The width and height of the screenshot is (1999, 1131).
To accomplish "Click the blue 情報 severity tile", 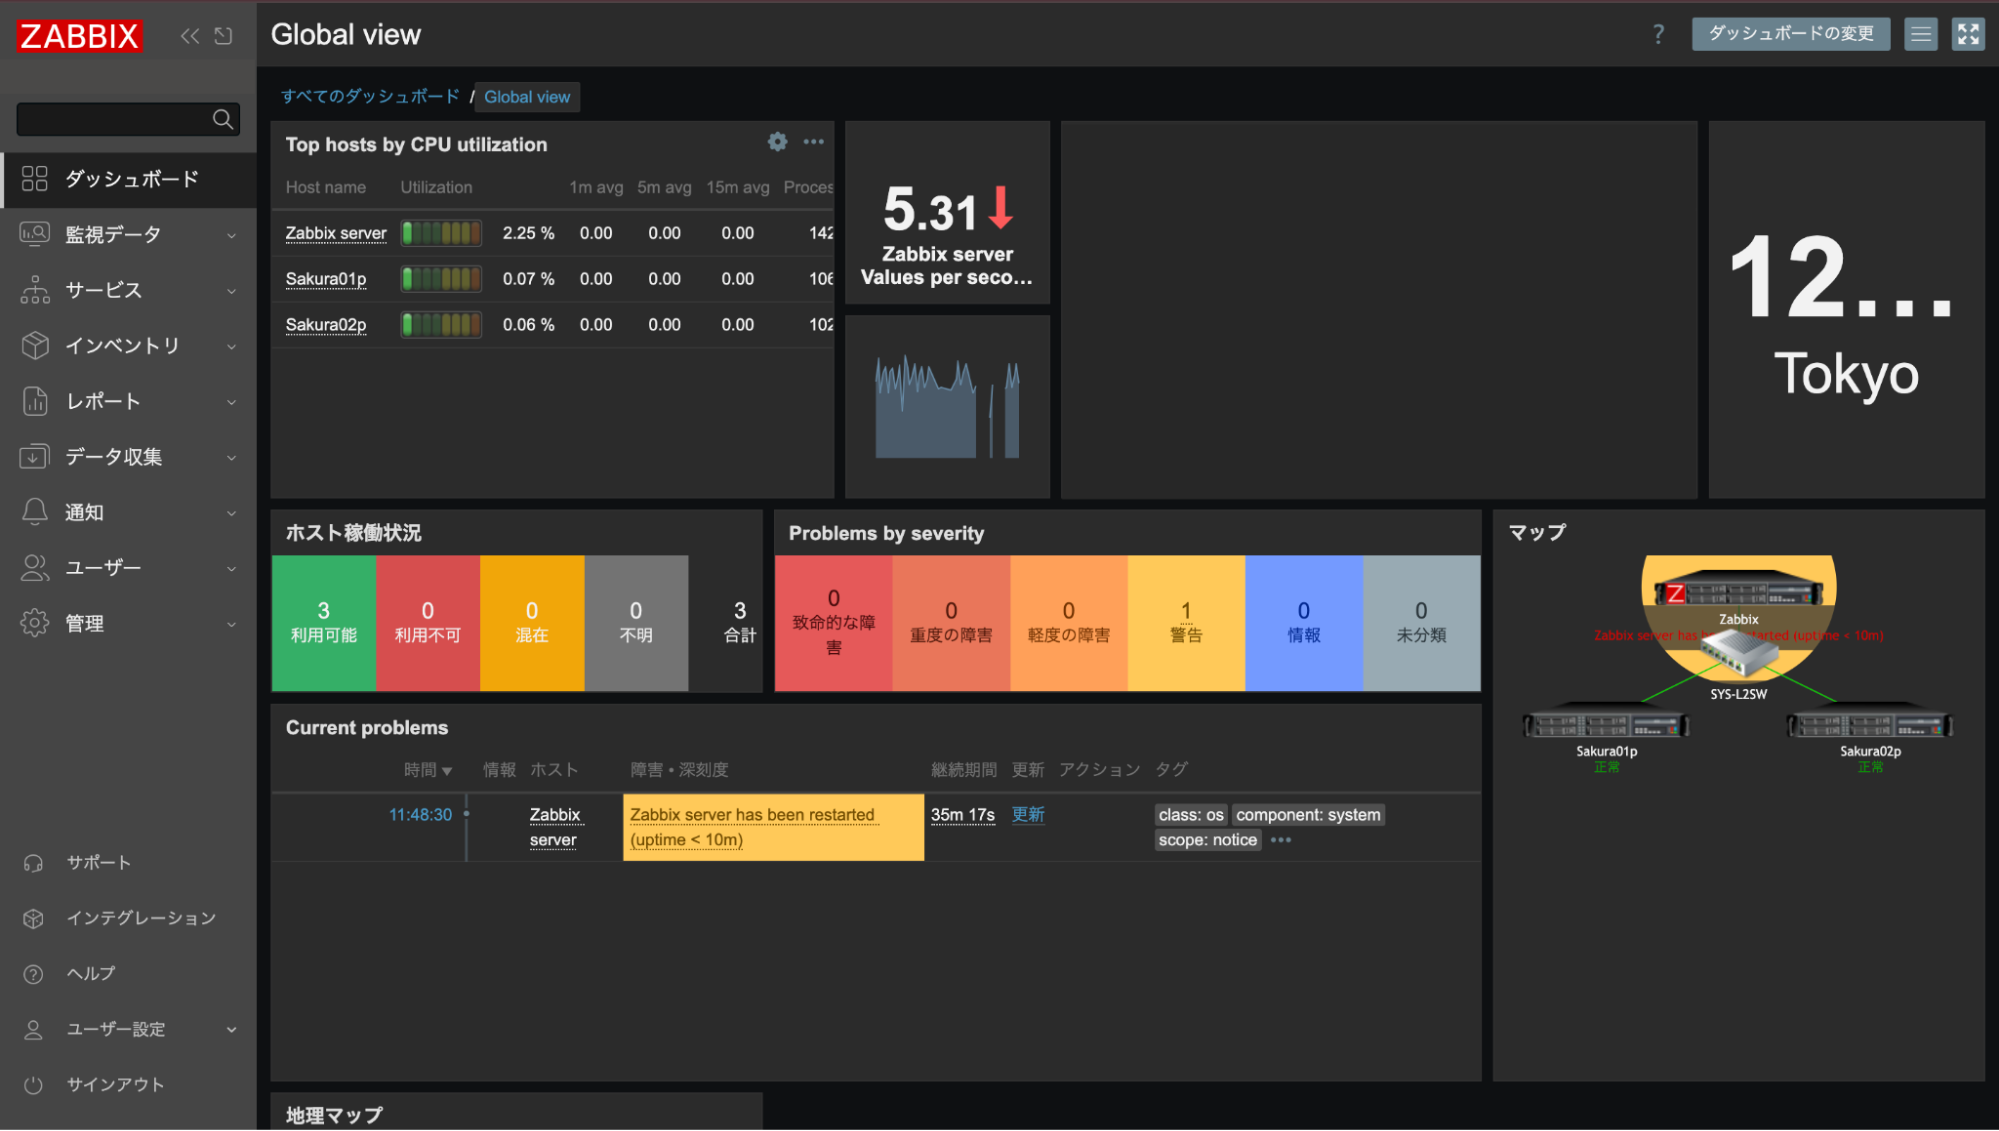I will pyautogui.click(x=1304, y=623).
